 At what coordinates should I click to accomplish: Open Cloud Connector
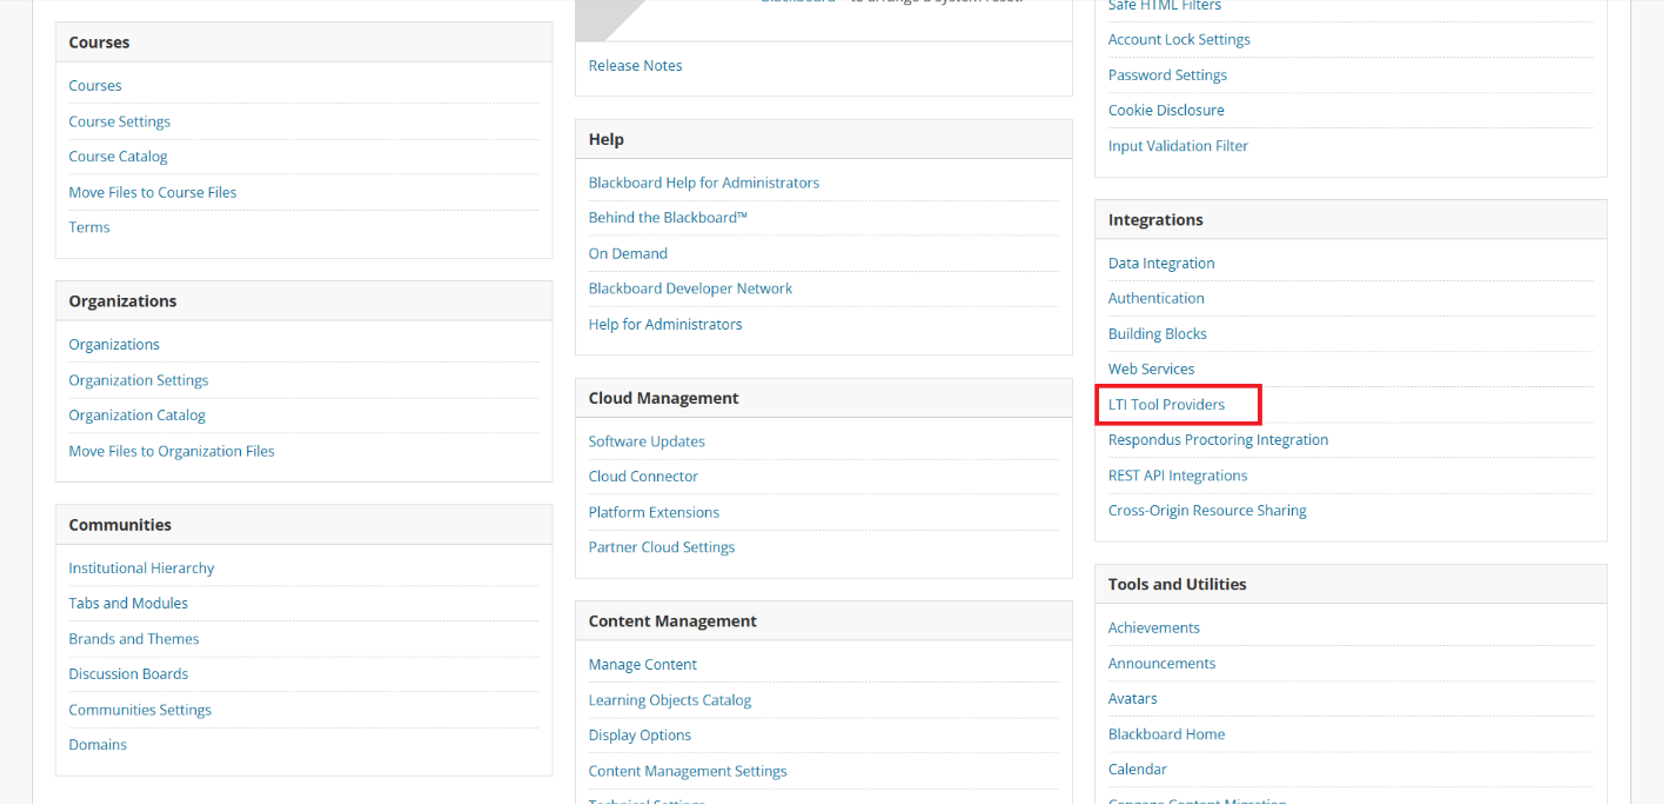click(643, 476)
